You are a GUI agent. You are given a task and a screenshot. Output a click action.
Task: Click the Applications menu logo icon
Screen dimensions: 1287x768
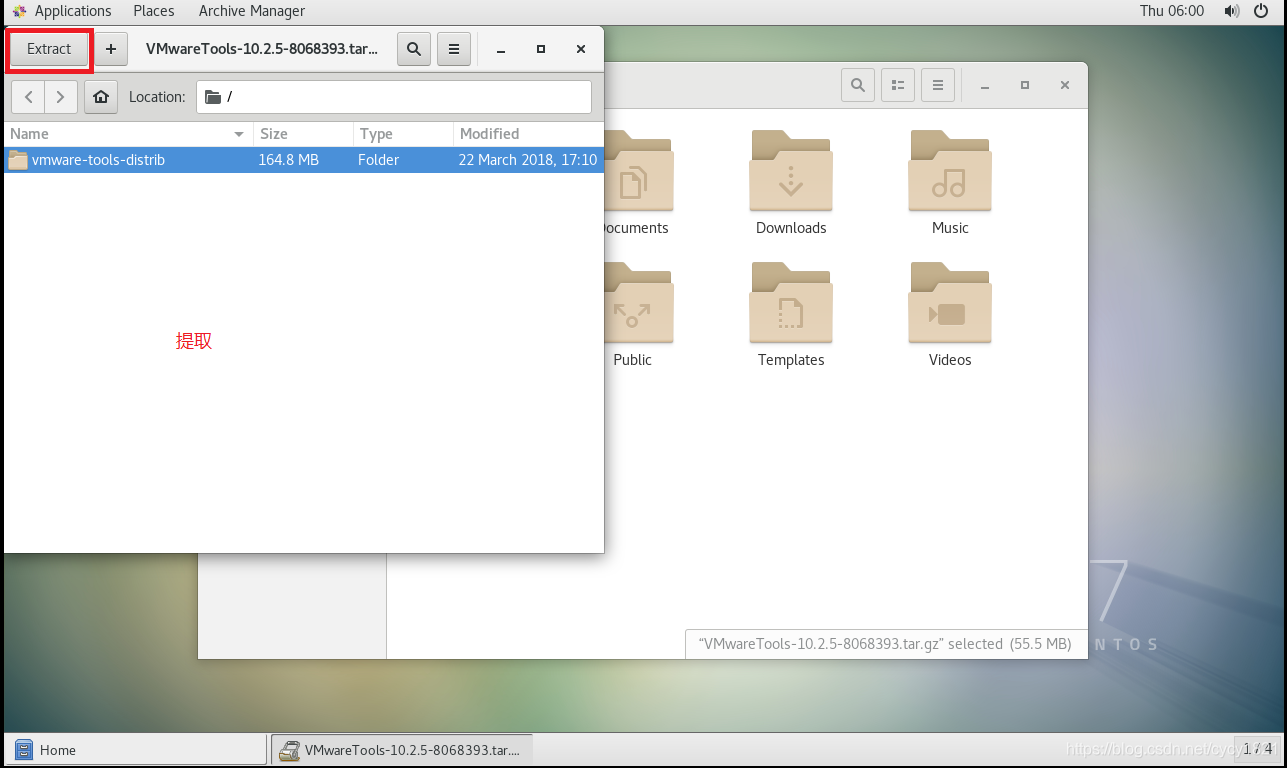click(x=19, y=11)
